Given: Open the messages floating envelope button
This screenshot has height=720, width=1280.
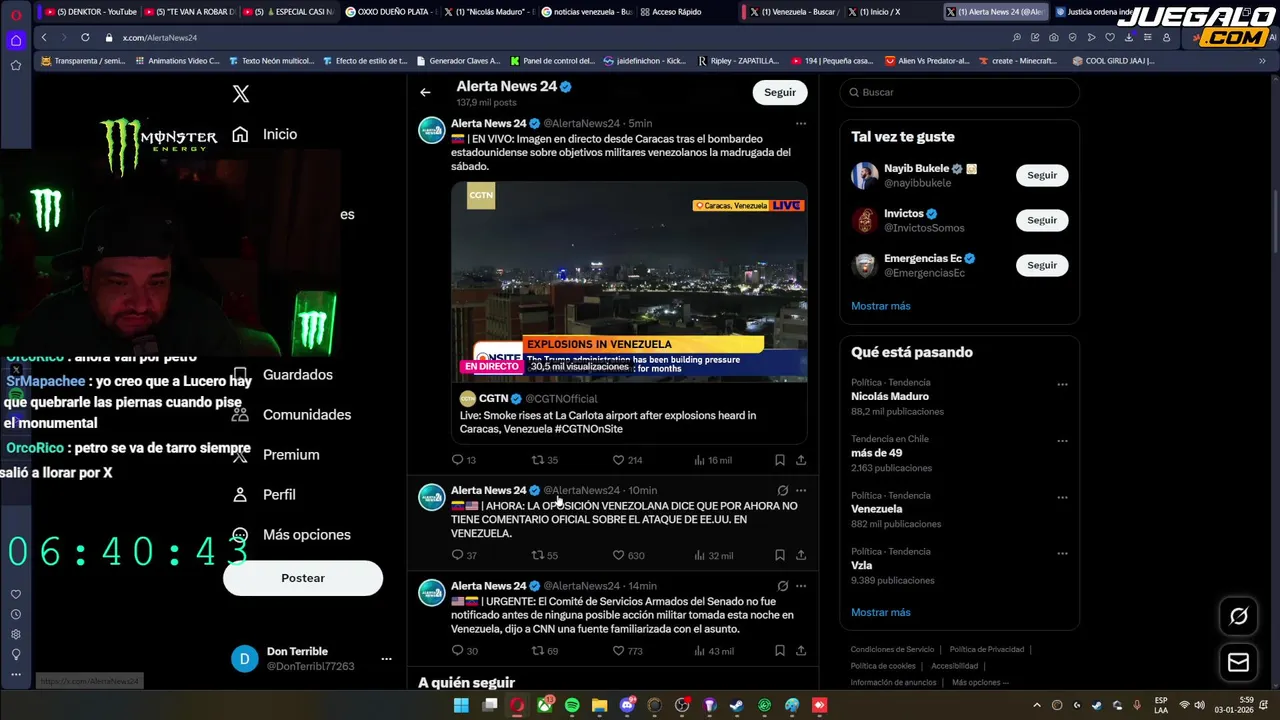Looking at the screenshot, I should [1238, 662].
